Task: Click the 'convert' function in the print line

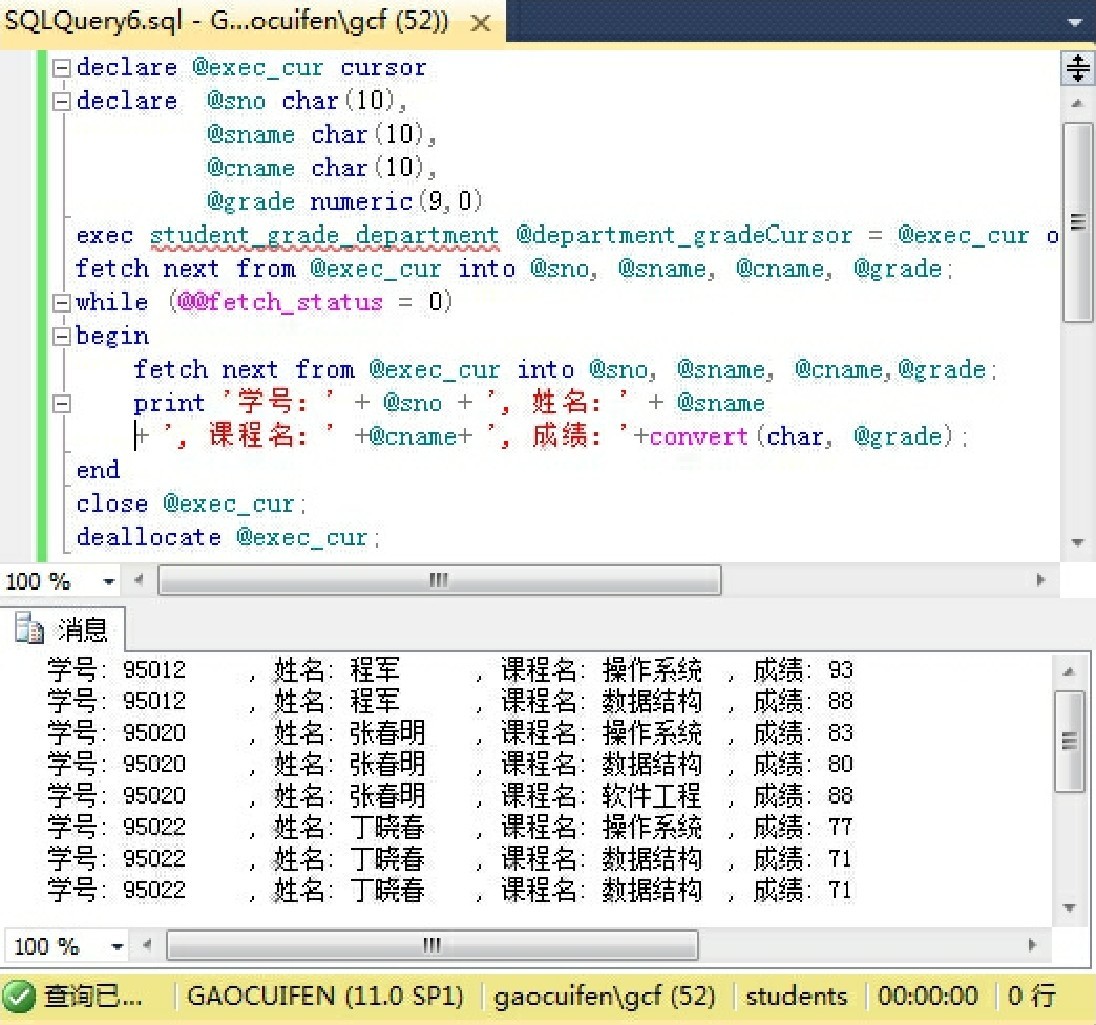Action: coord(699,437)
